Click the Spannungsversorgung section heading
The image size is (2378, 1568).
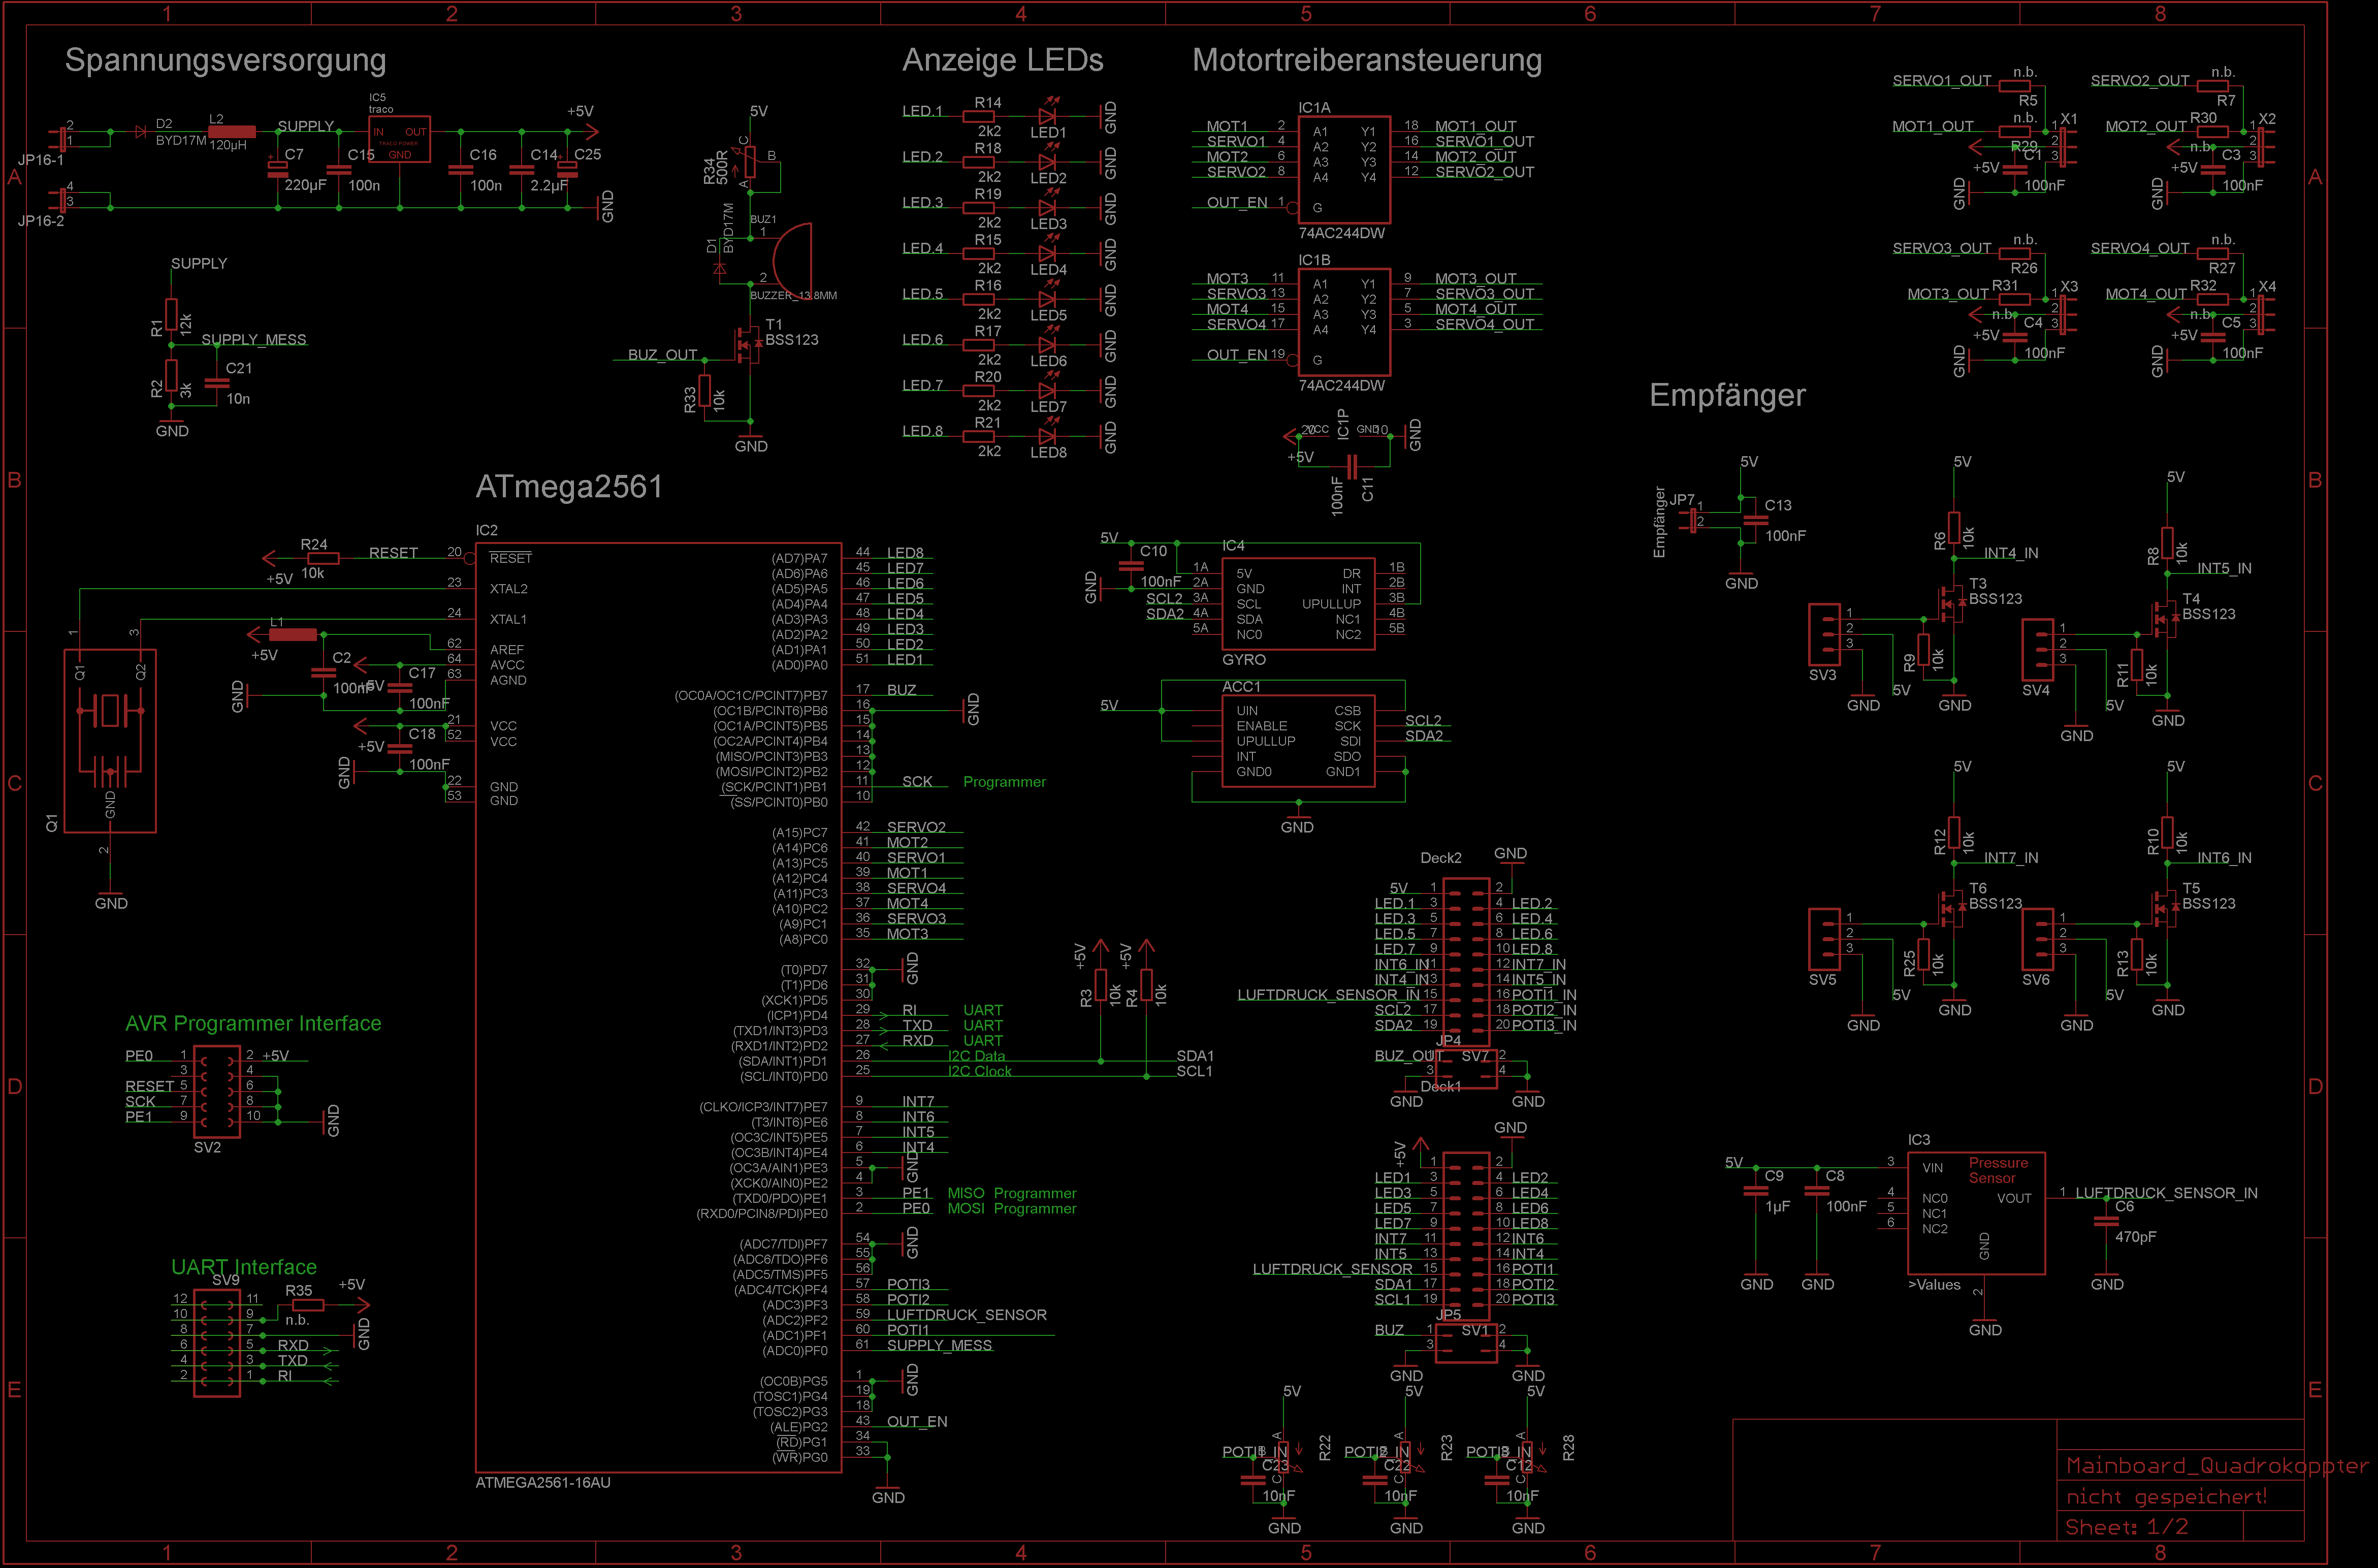click(x=225, y=60)
